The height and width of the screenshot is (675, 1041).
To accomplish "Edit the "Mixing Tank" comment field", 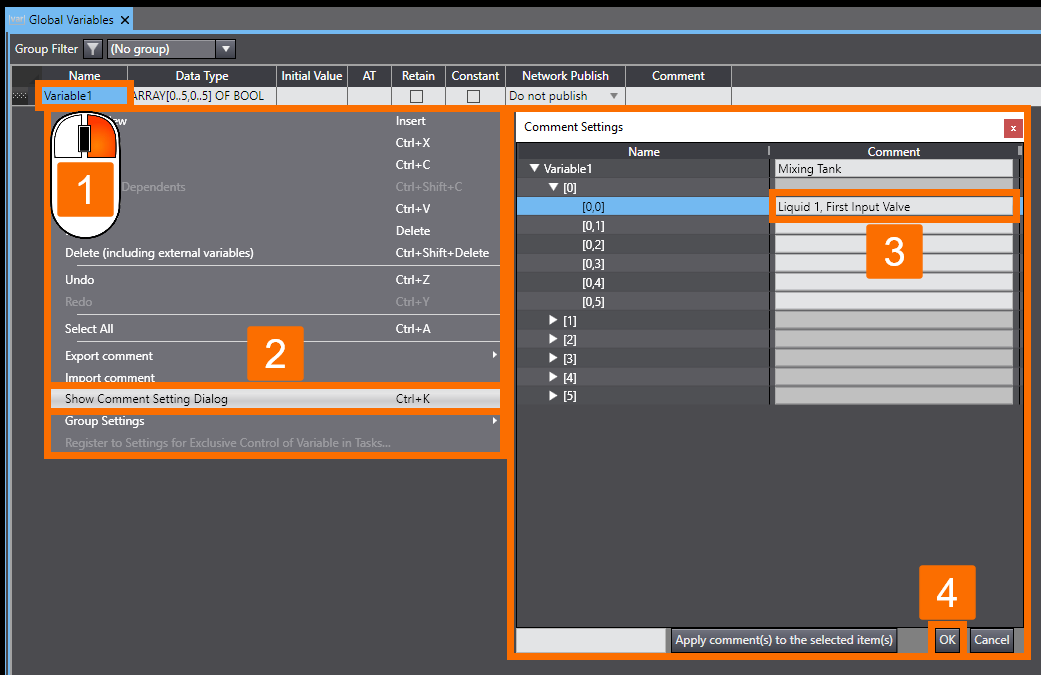I will pyautogui.click(x=893, y=168).
